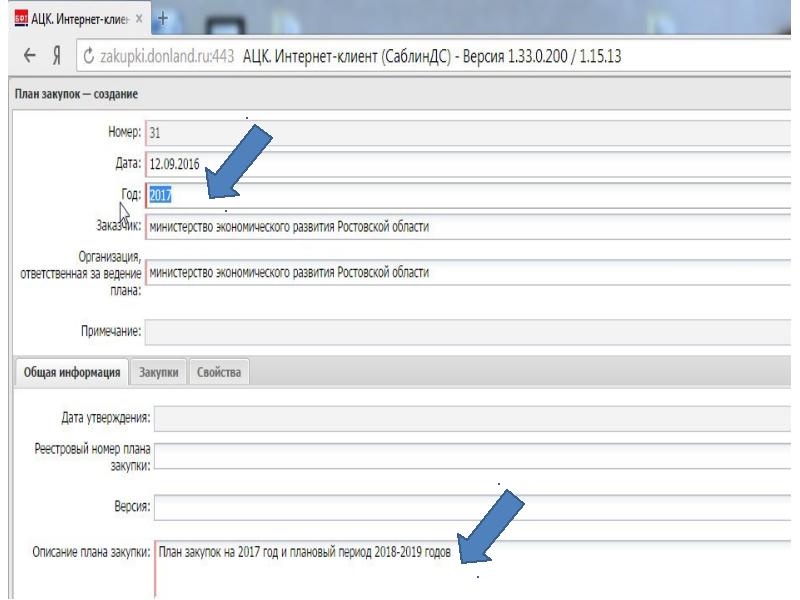Click the 'Год:' field label
This screenshot has height=600, width=800.
click(131, 194)
